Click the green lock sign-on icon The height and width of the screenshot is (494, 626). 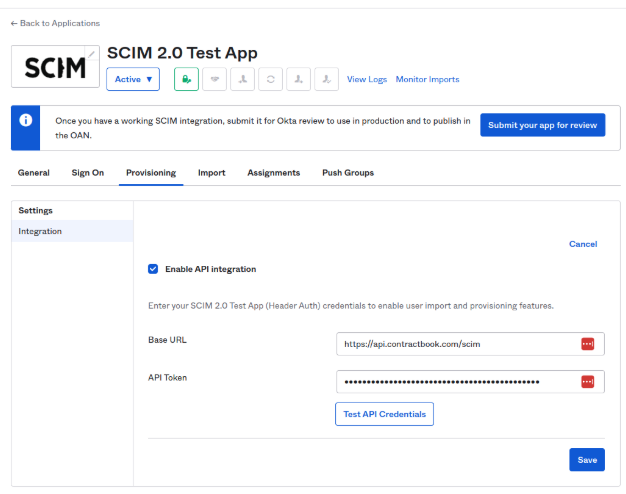click(186, 79)
